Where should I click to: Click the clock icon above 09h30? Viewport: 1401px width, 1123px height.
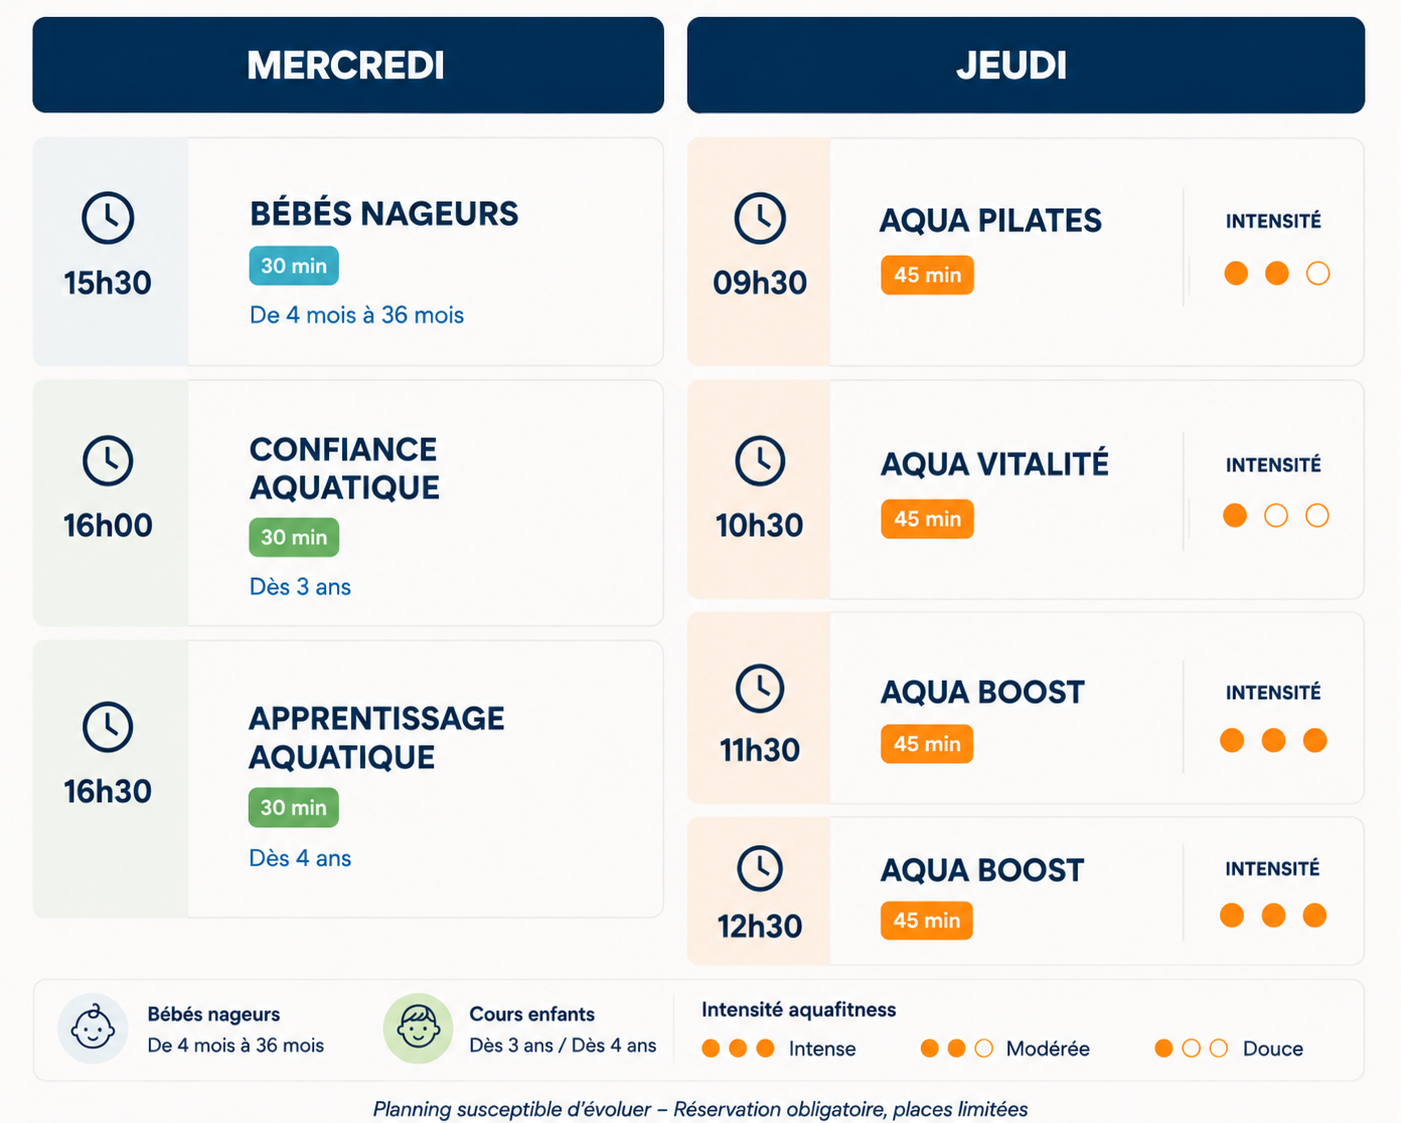click(x=760, y=218)
